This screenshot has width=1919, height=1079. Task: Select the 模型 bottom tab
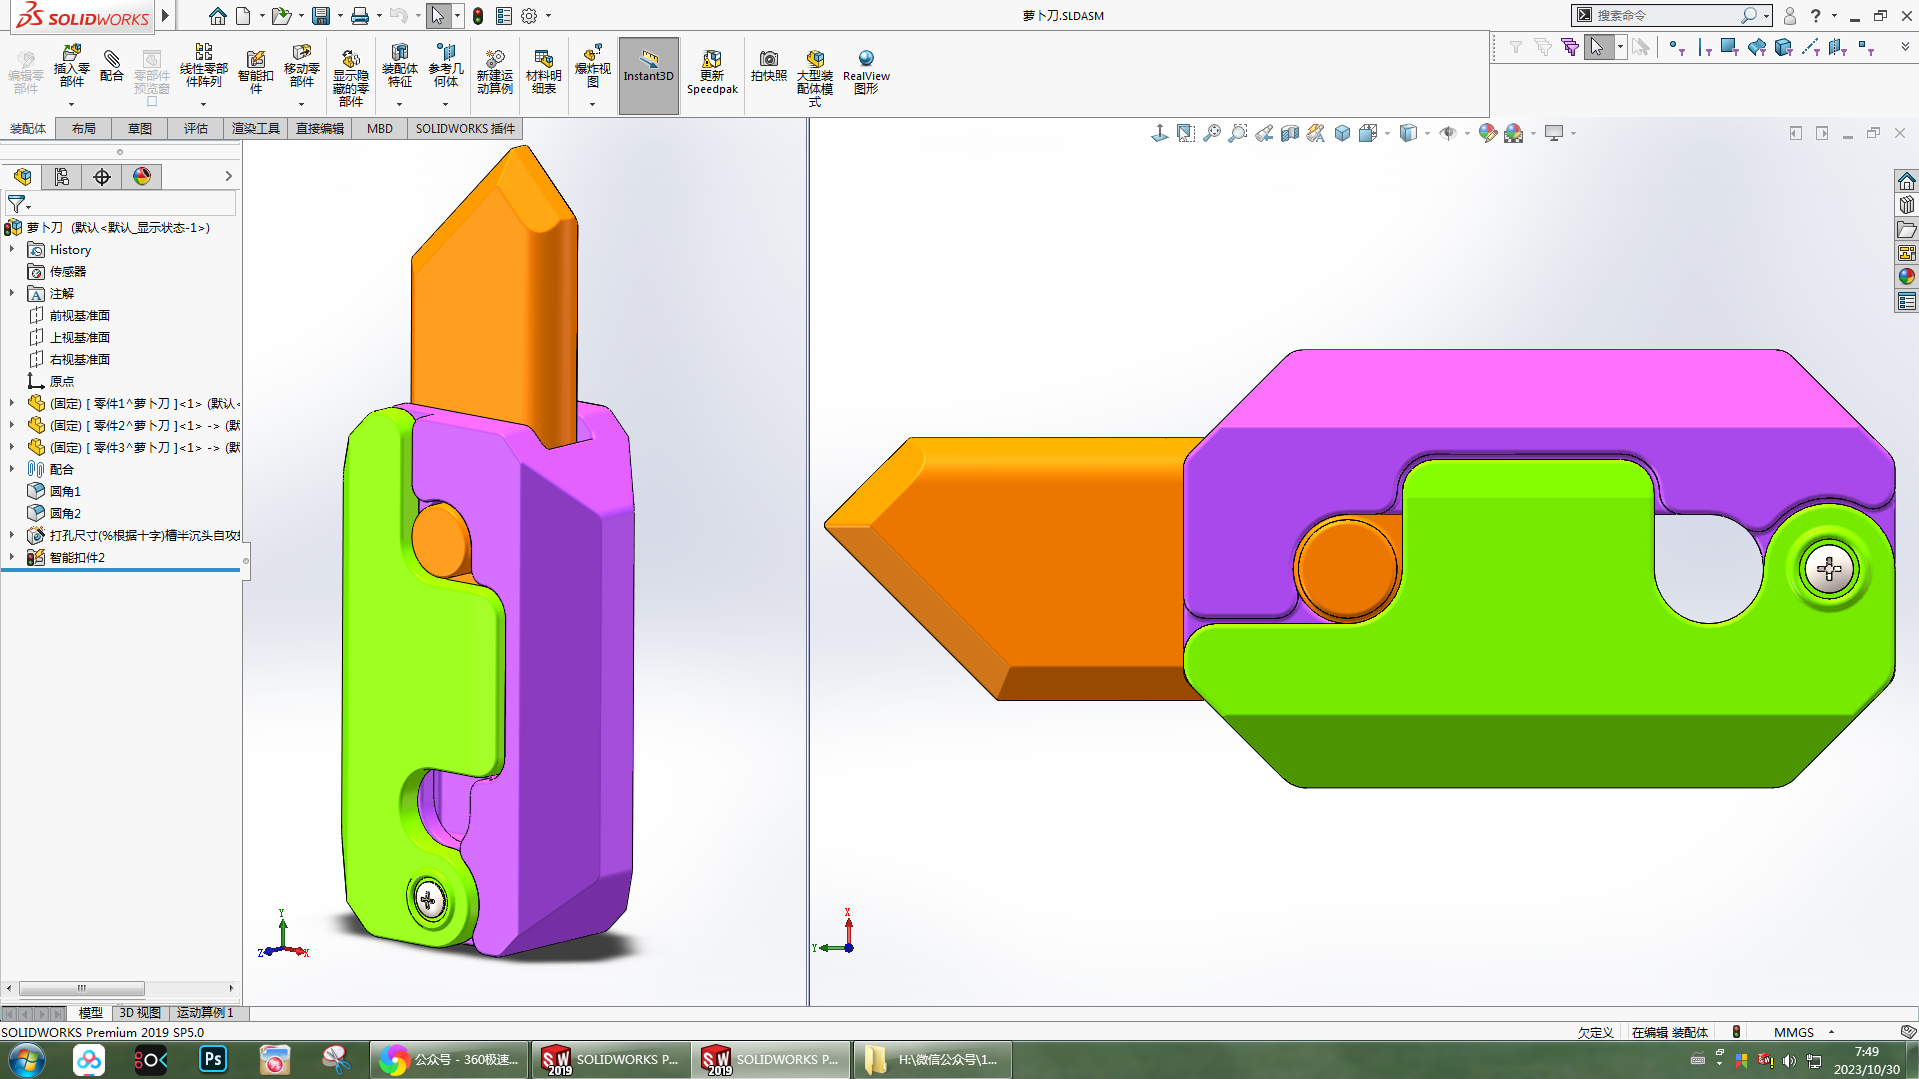click(x=91, y=1013)
